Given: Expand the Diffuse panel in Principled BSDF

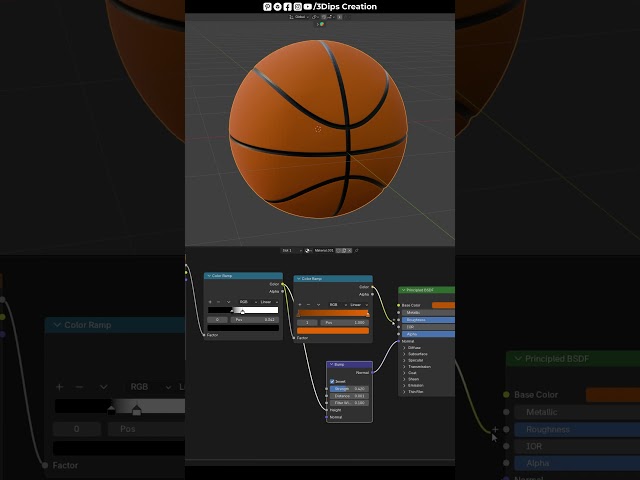Looking at the screenshot, I should click(404, 348).
